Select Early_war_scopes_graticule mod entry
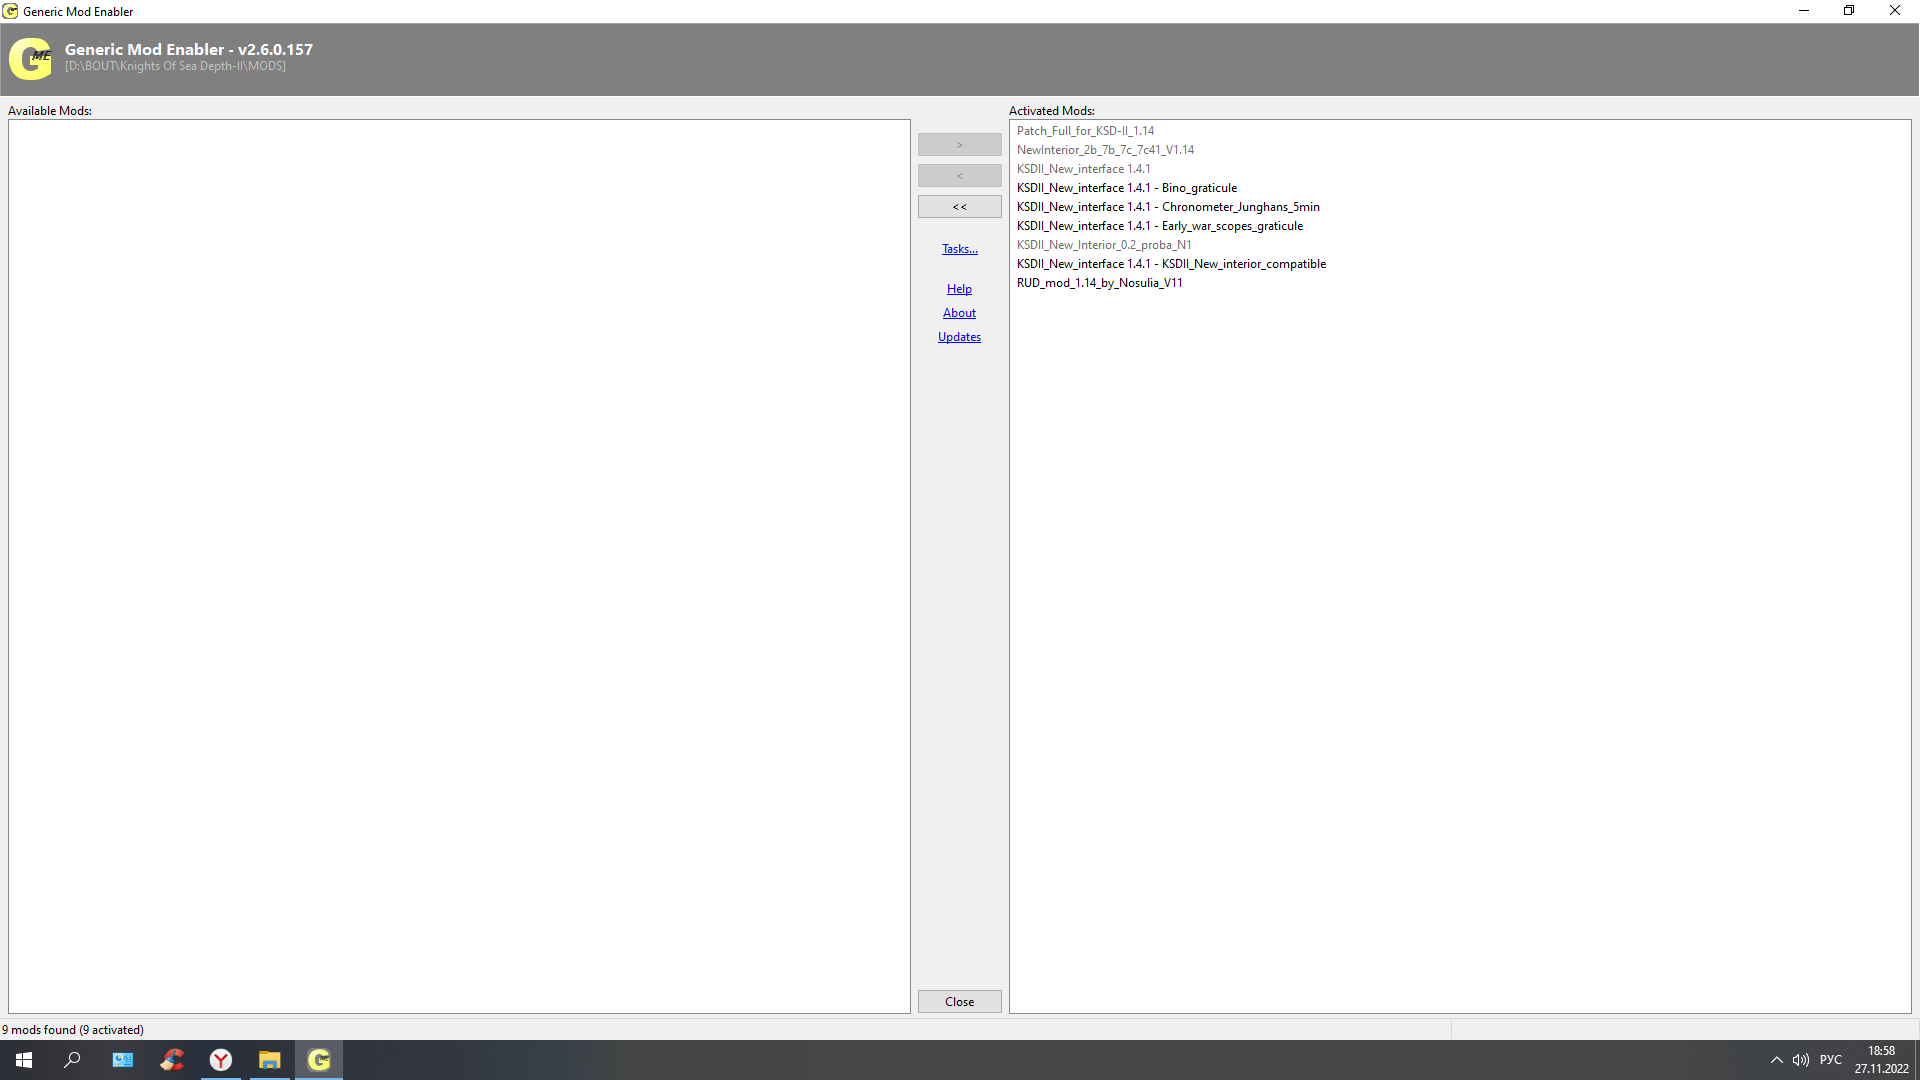The height and width of the screenshot is (1080, 1920). tap(1160, 226)
